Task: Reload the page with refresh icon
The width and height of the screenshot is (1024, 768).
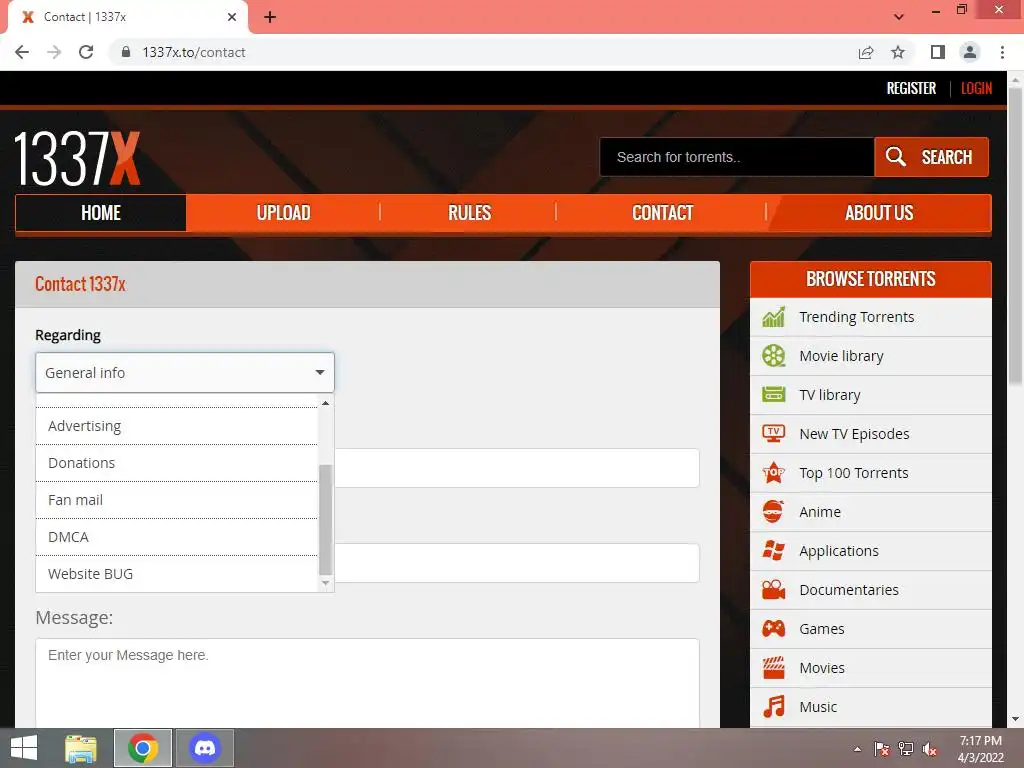Action: click(x=86, y=52)
